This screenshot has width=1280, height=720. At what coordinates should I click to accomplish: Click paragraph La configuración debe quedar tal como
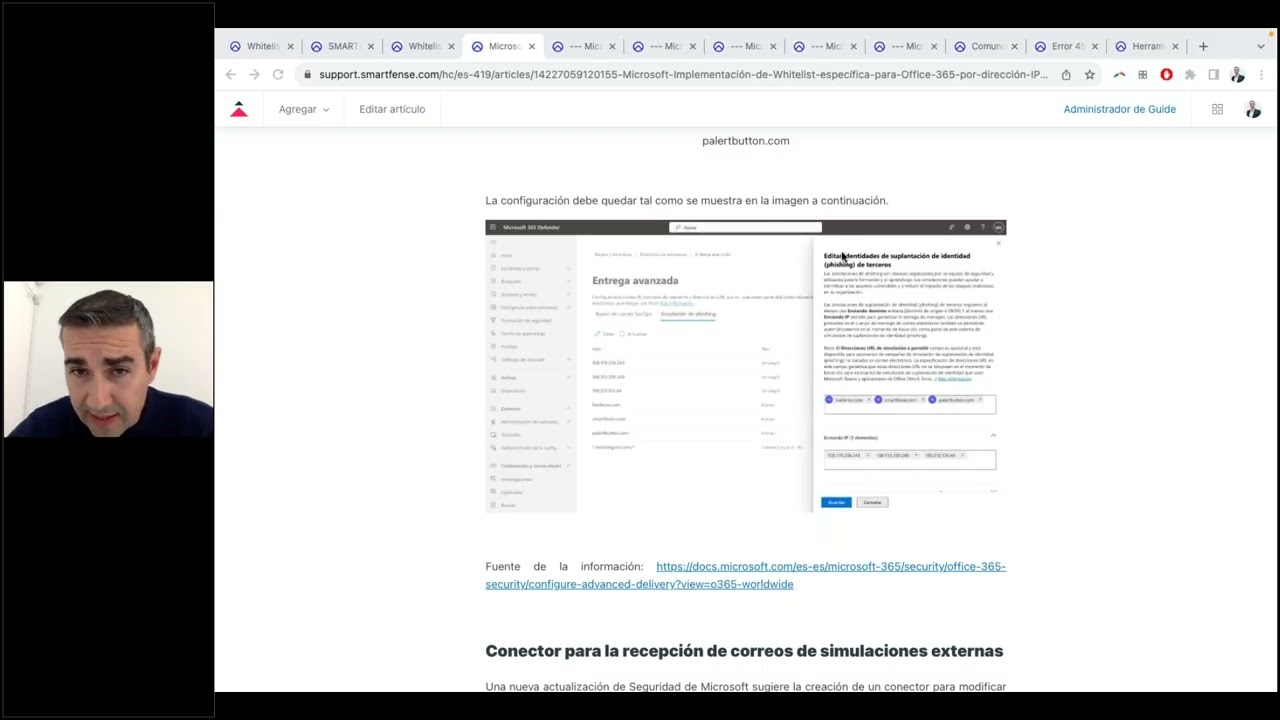coord(686,201)
